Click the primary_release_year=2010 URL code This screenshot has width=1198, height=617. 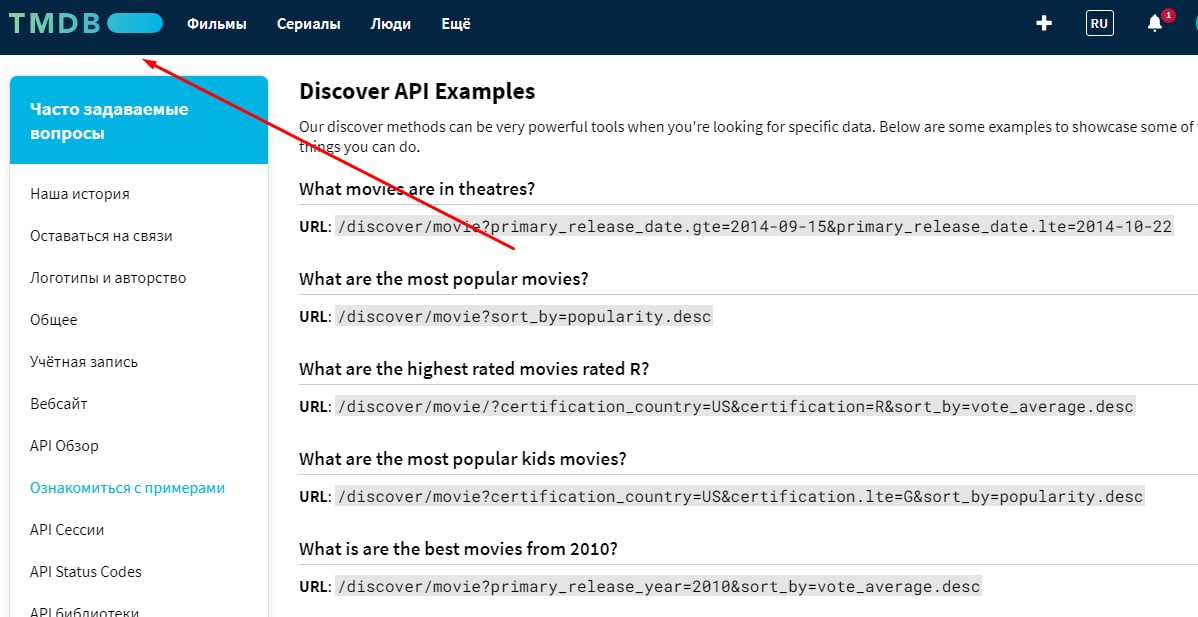[x=658, y=586]
